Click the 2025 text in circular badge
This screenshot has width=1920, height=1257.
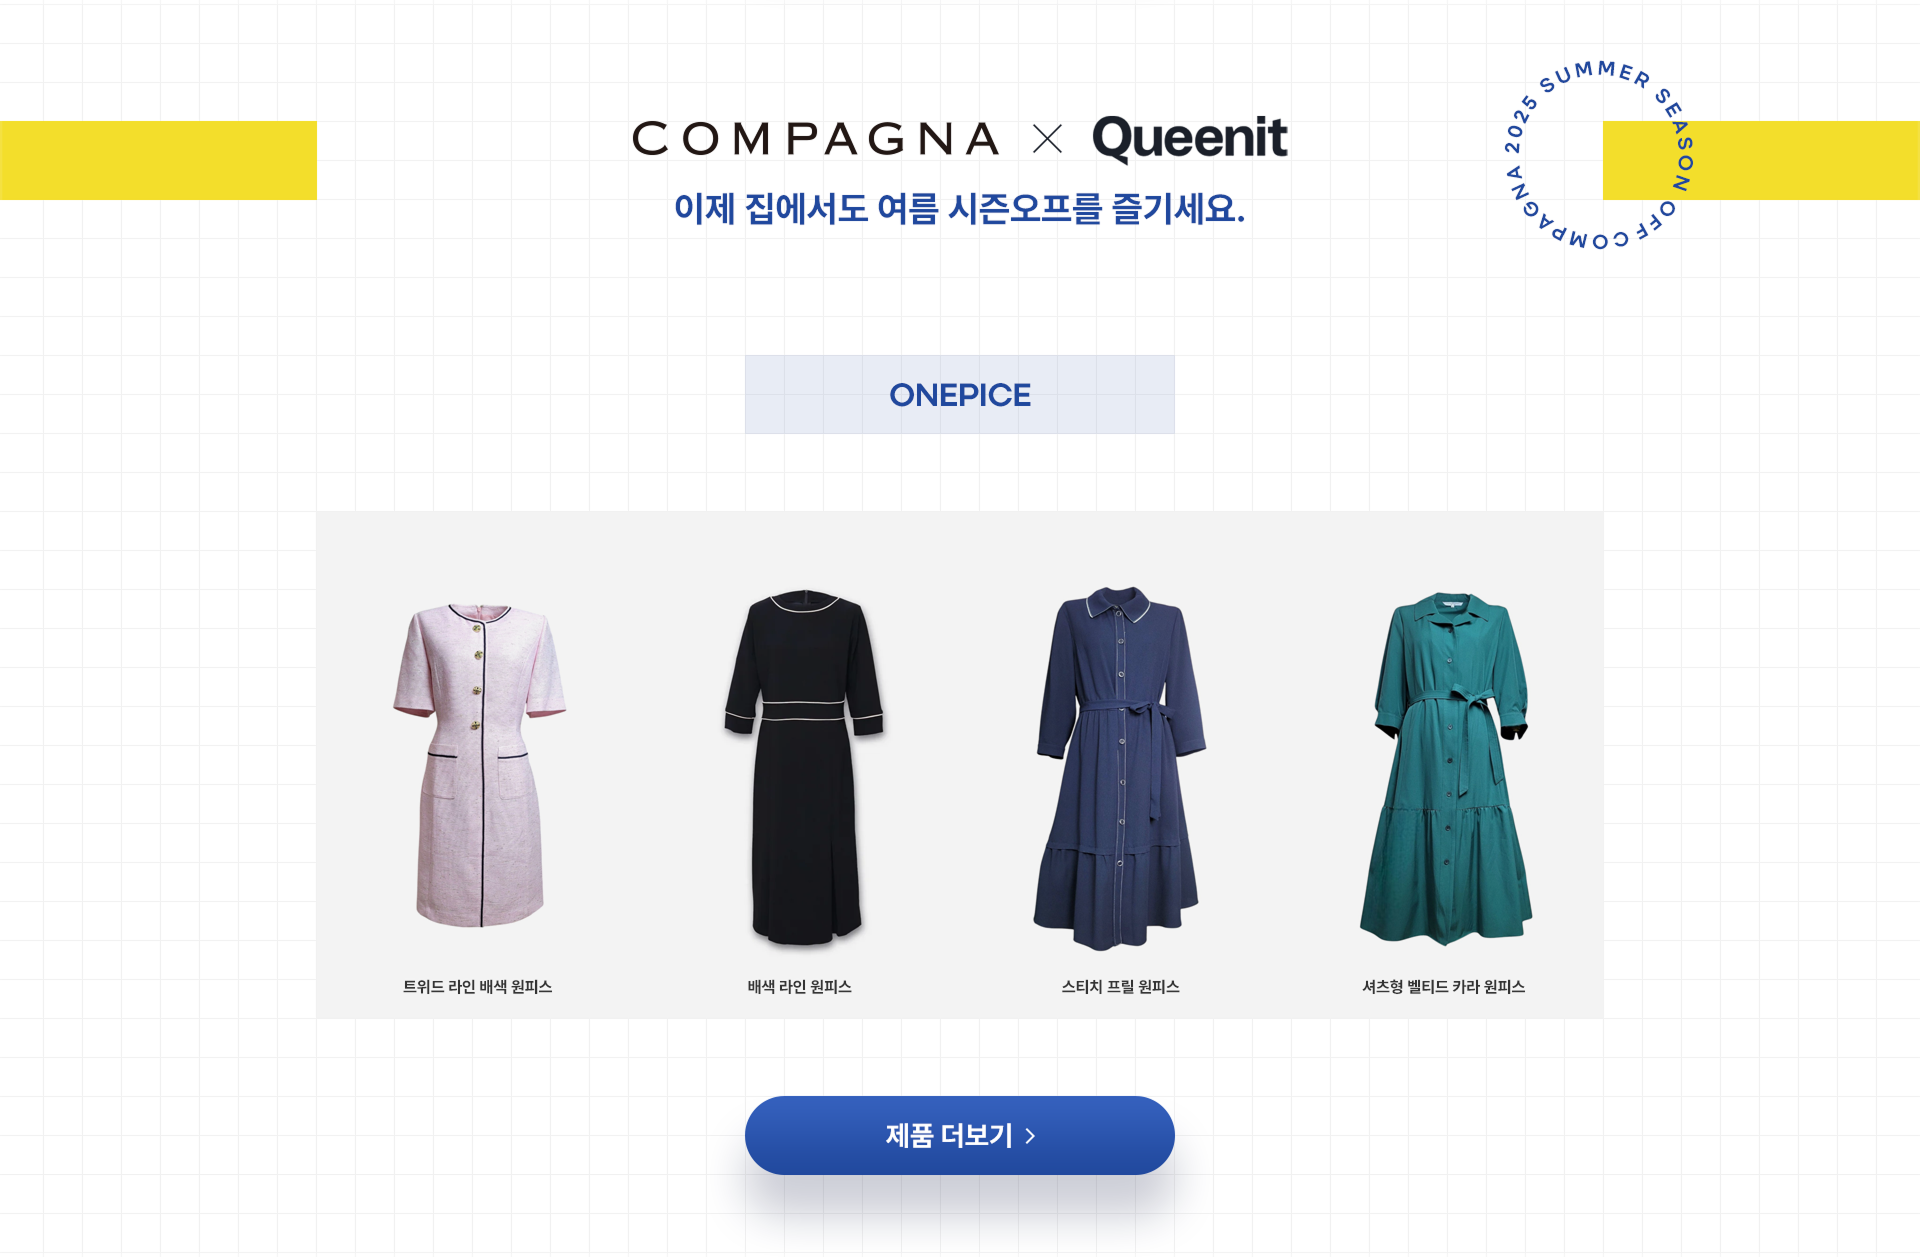[x=1519, y=124]
